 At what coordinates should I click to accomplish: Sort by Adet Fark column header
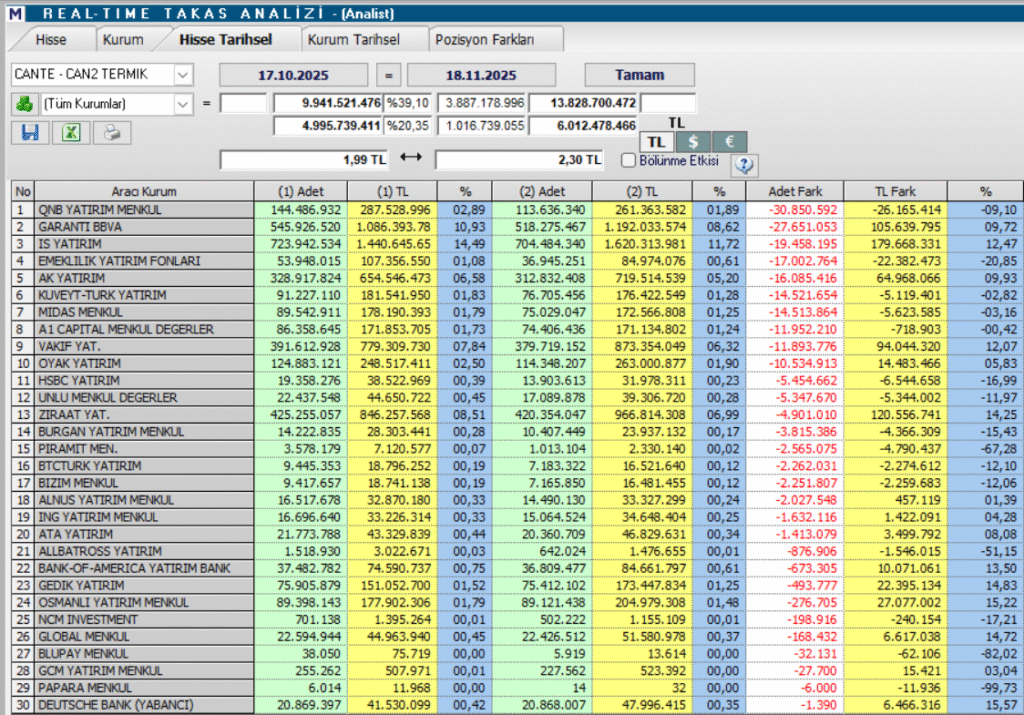tap(794, 191)
